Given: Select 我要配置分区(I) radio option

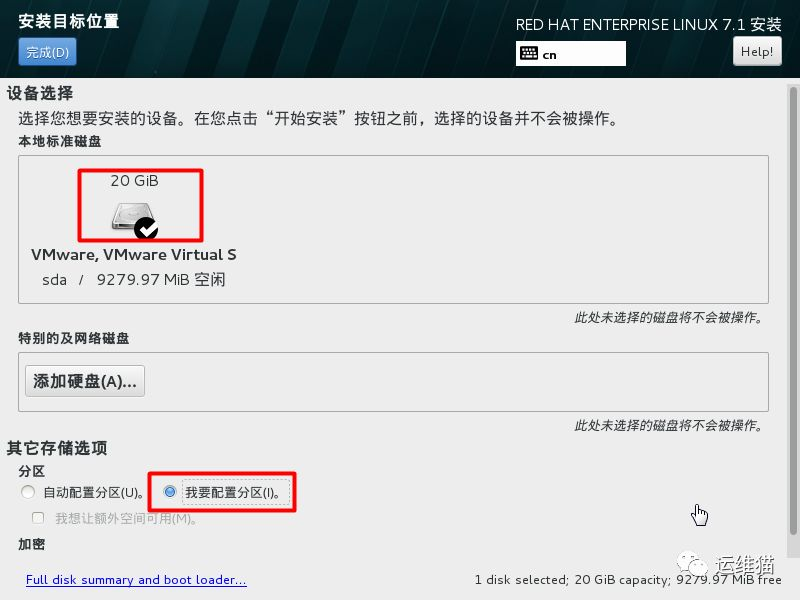Looking at the screenshot, I should point(170,492).
